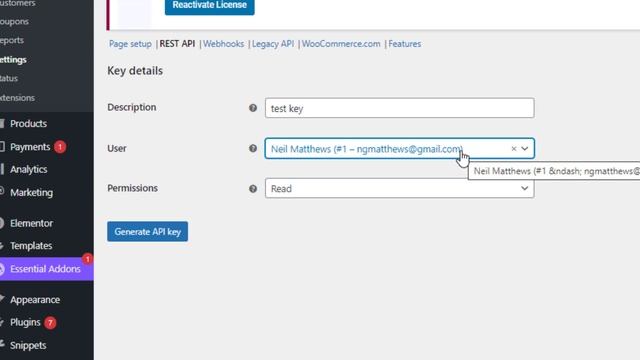Click Generate API key button
The image size is (640, 360).
147,231
